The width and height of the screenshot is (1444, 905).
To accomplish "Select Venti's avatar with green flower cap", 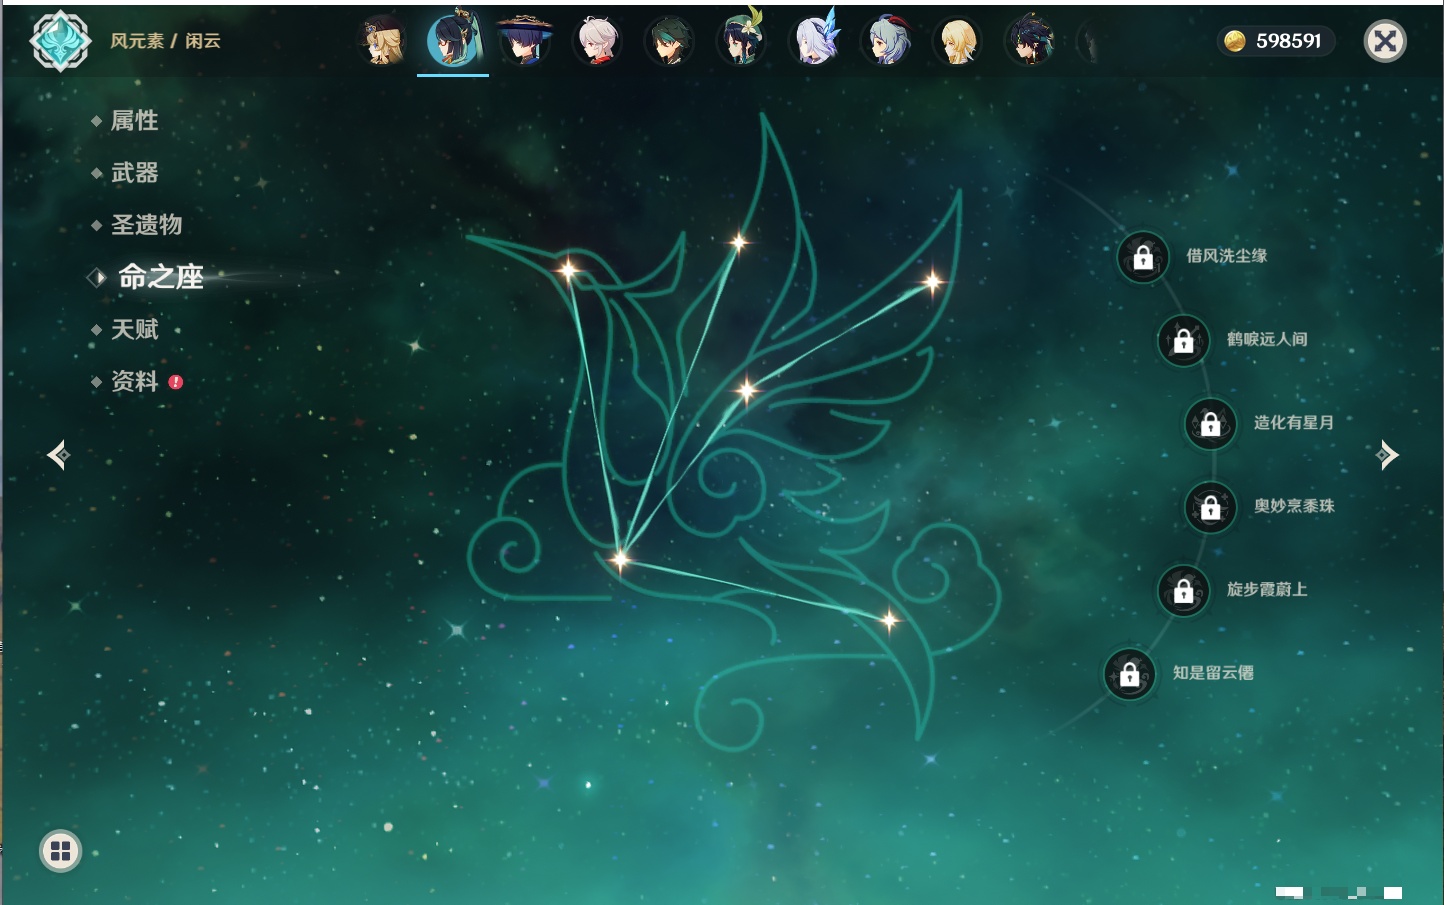I will tap(741, 42).
